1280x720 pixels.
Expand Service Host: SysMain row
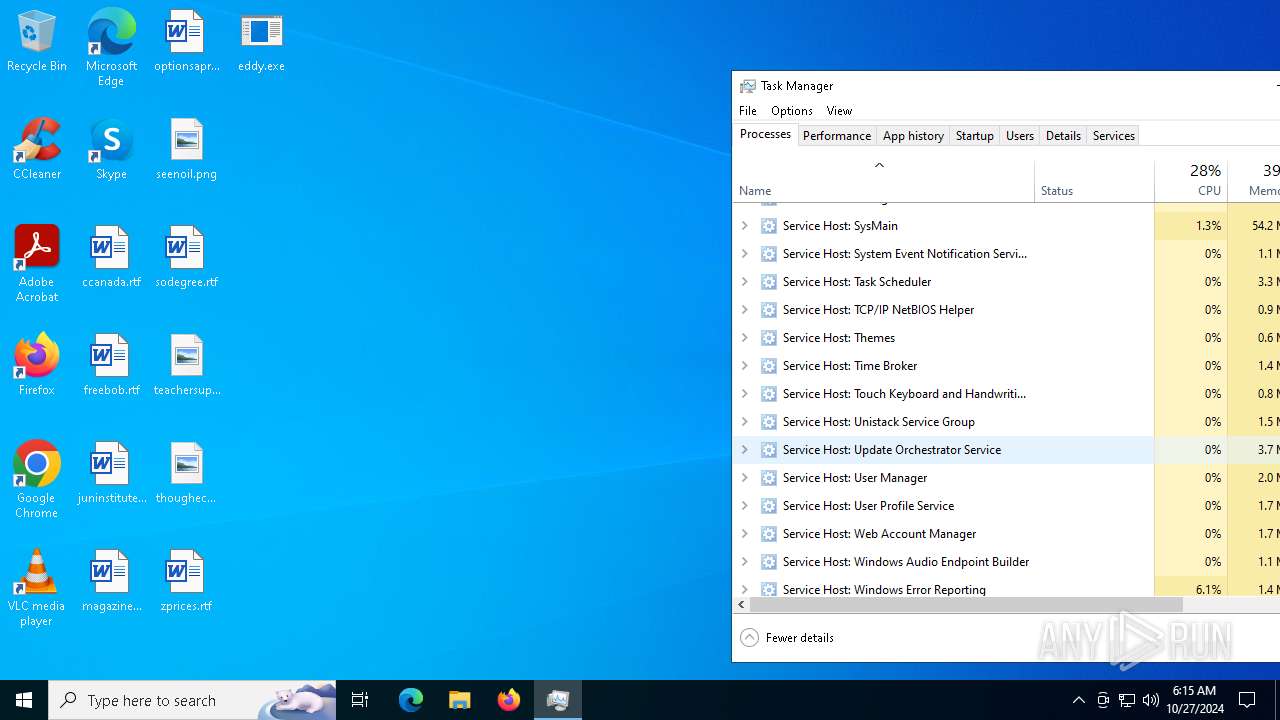point(744,226)
